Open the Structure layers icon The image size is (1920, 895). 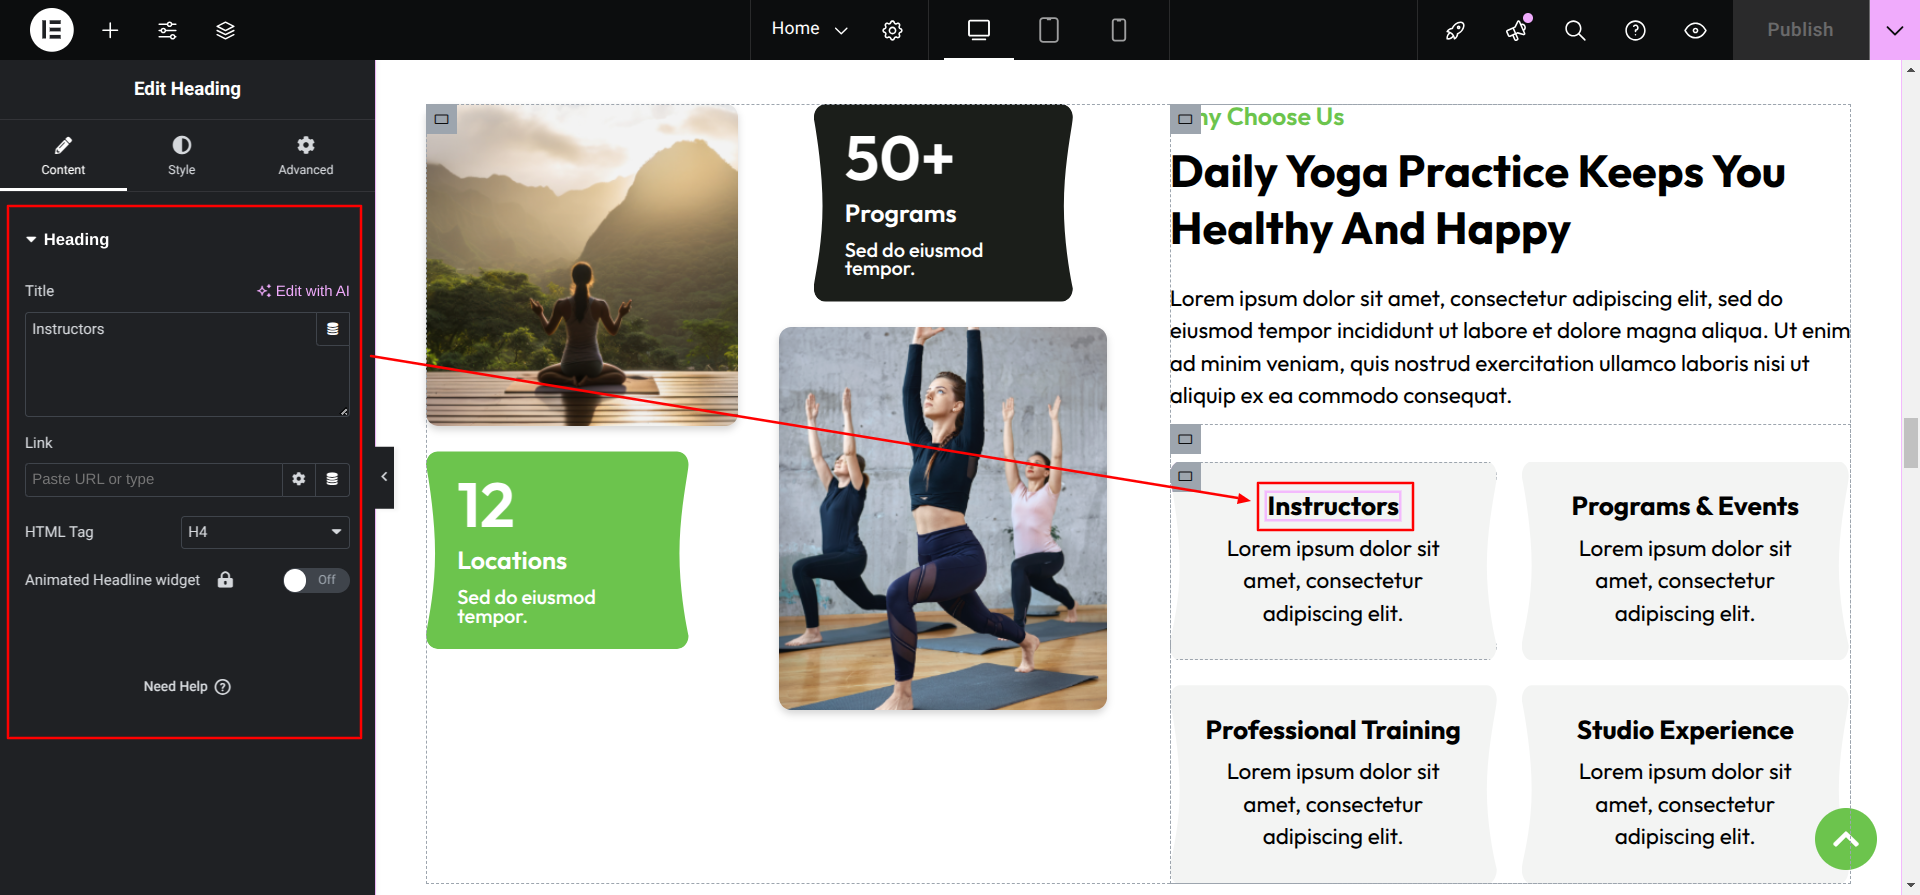point(225,30)
